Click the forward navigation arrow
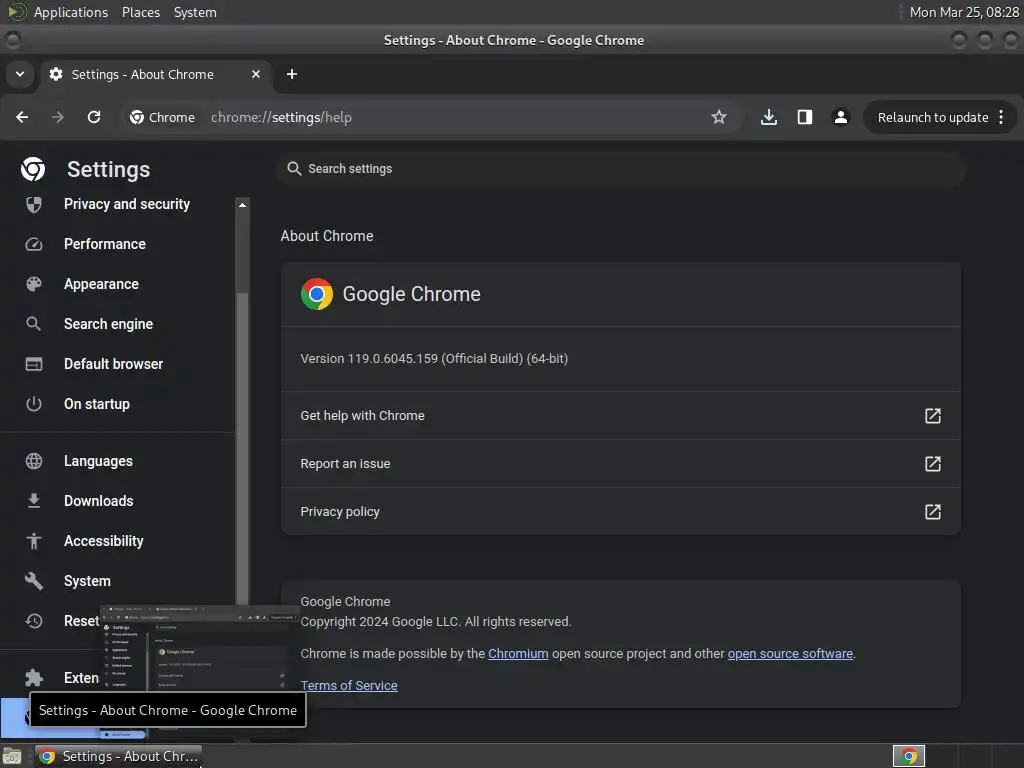This screenshot has height=768, width=1024. tap(58, 117)
